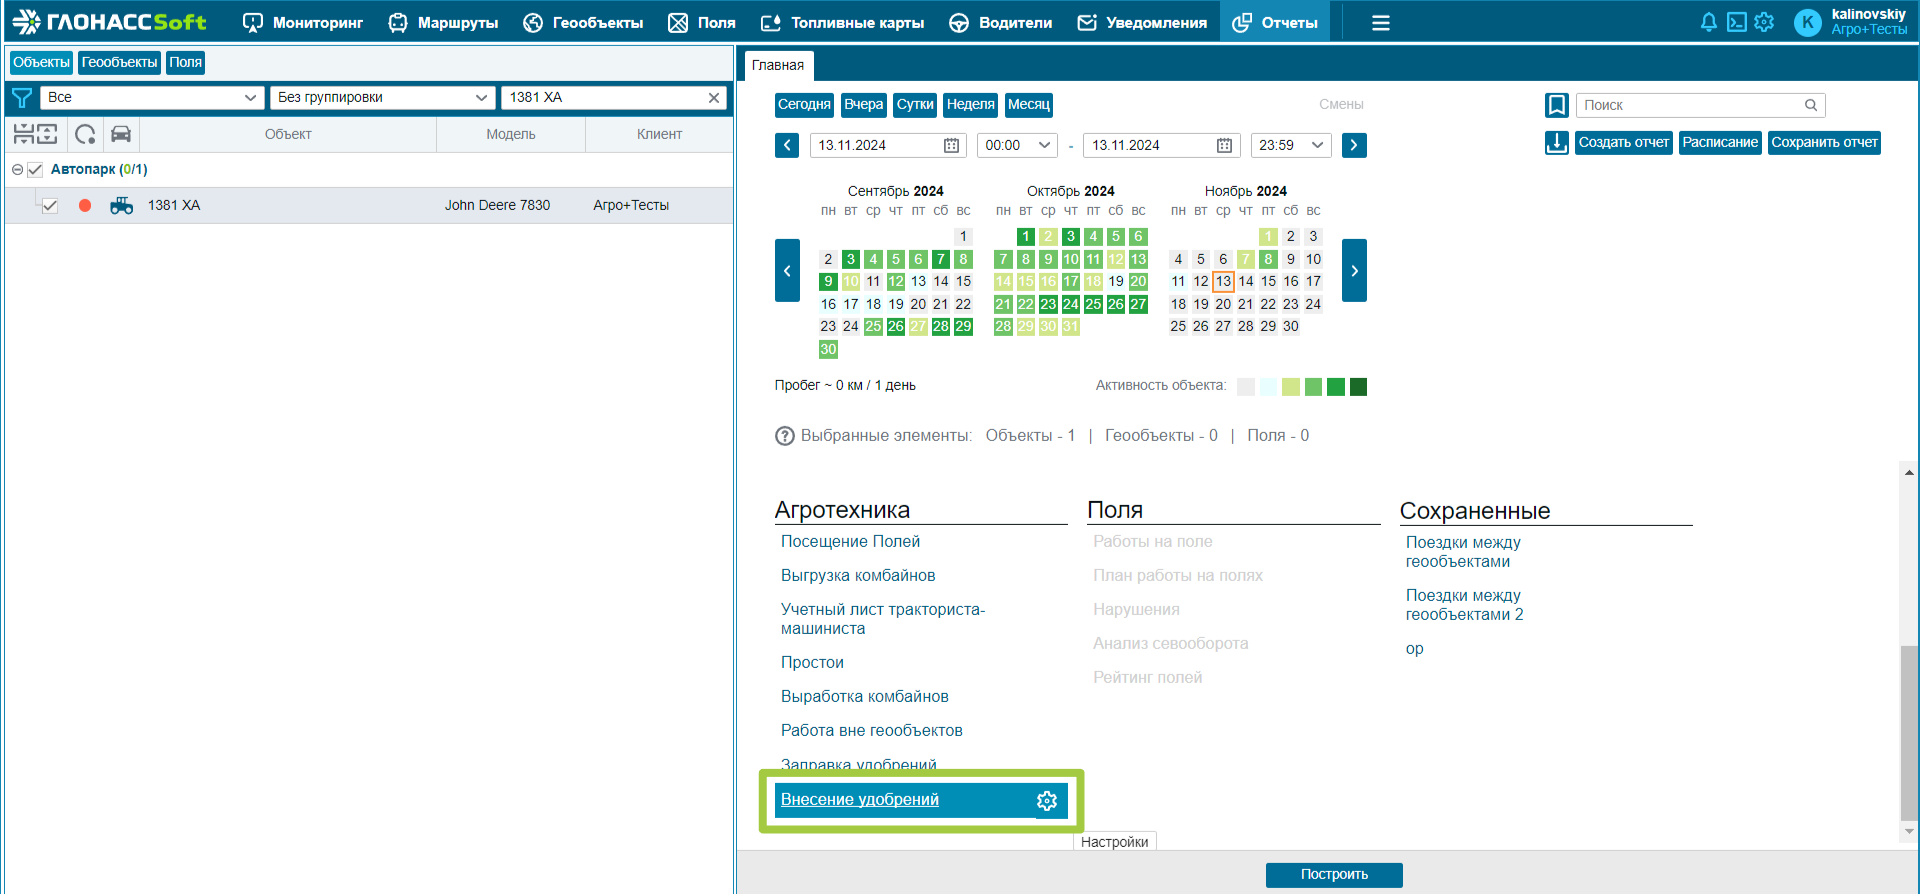Click Расписание button
The image size is (1920, 894).
coord(1720,143)
